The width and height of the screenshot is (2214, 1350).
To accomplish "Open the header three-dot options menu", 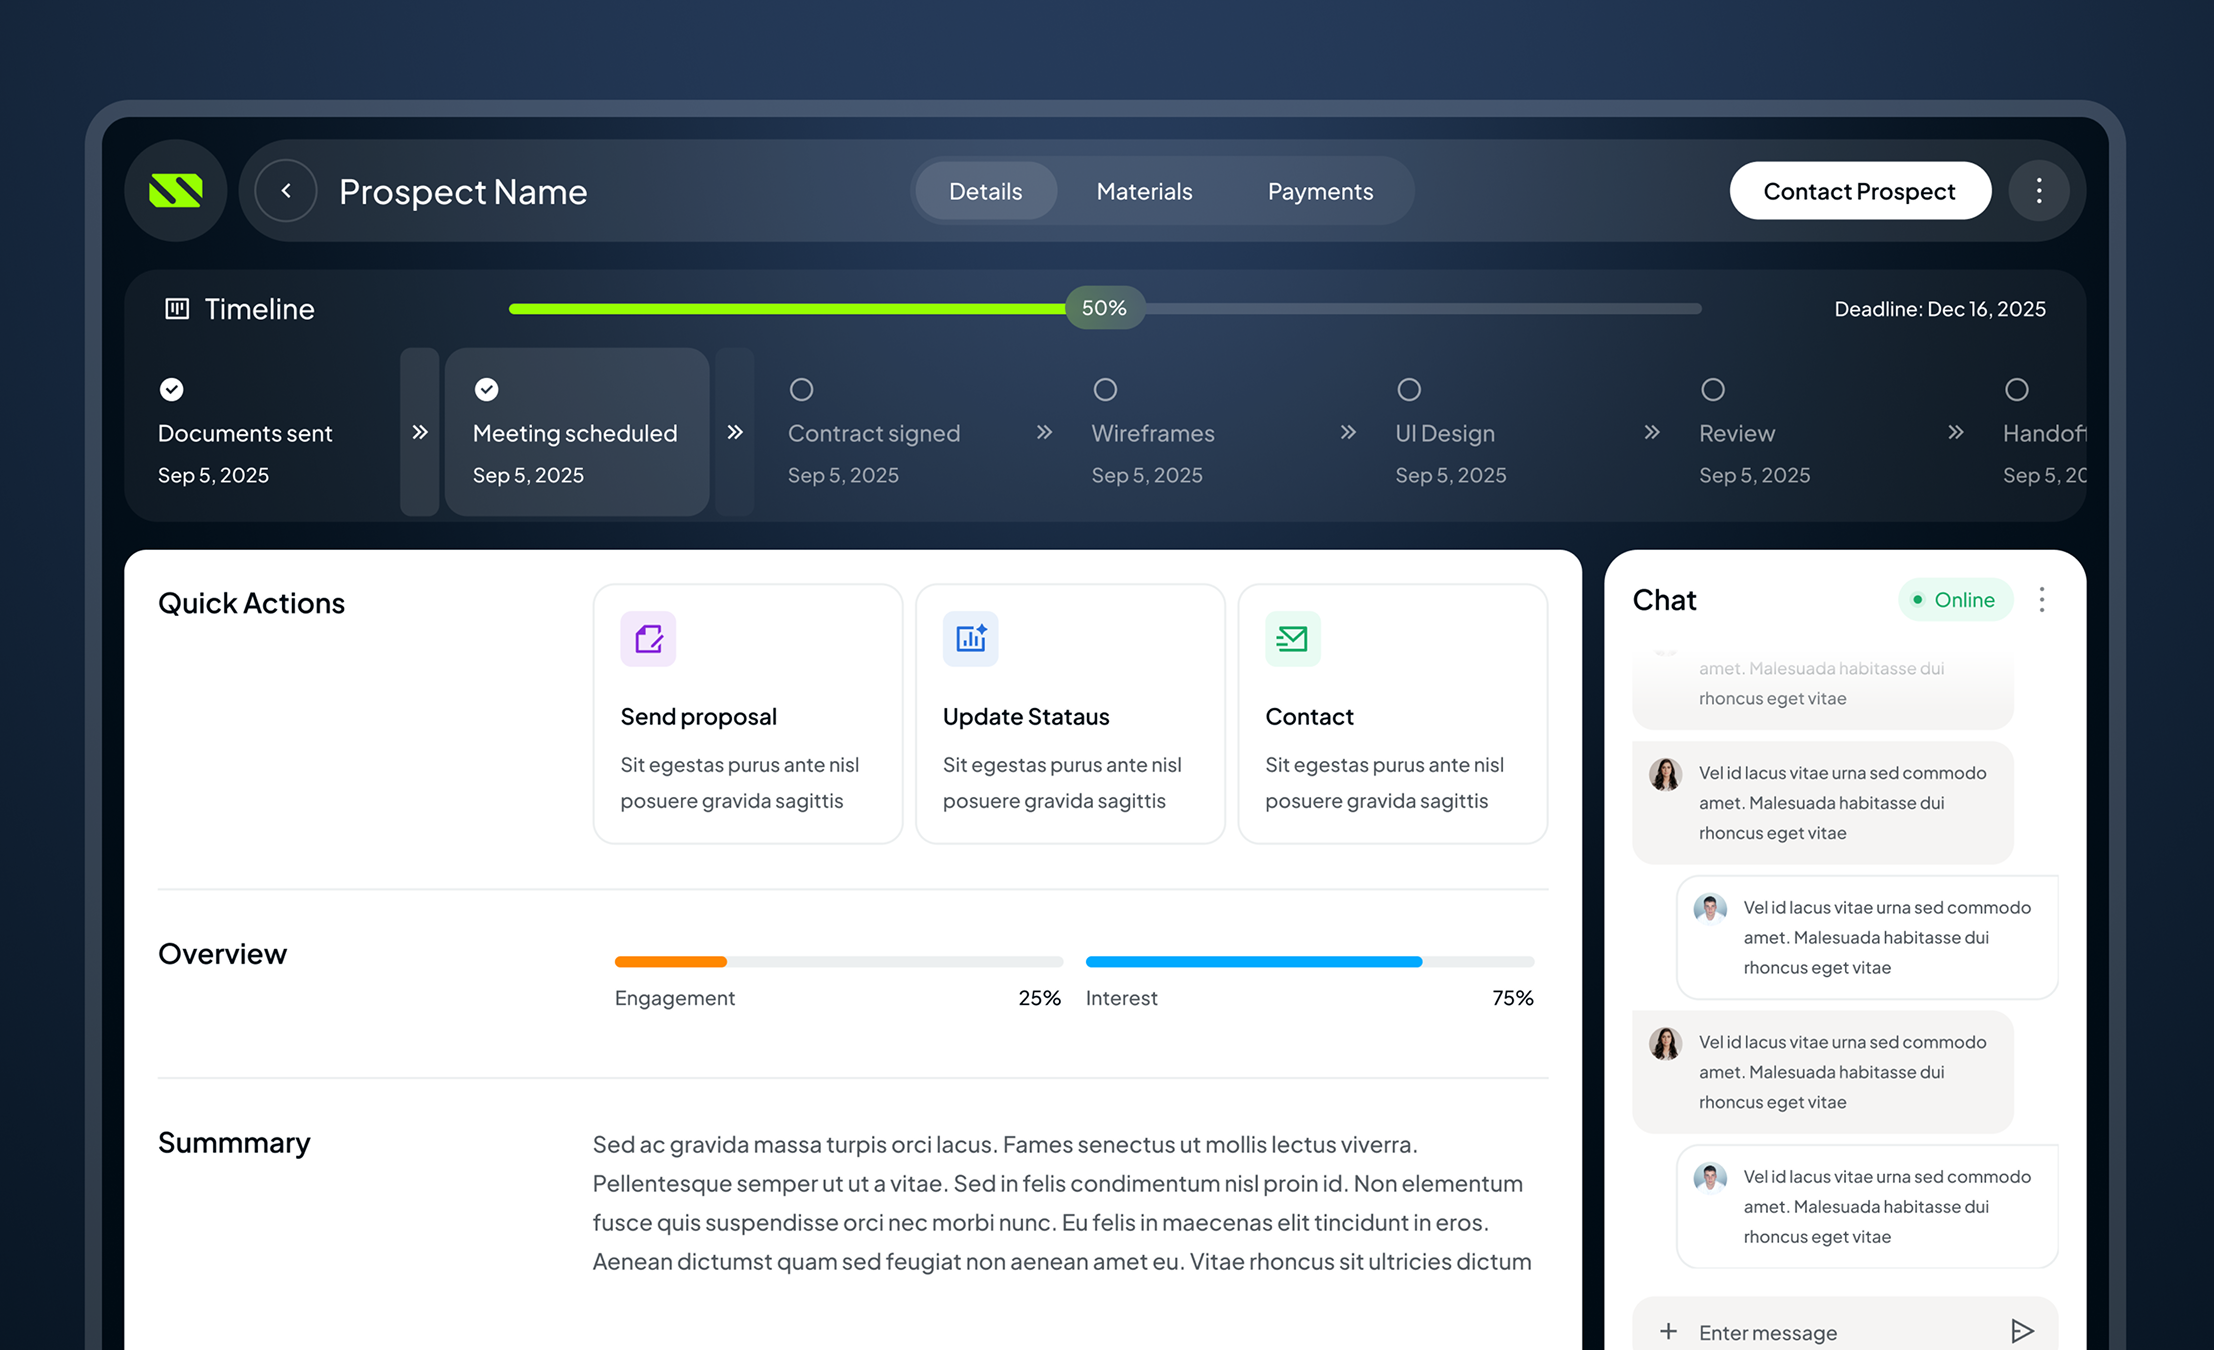I will (x=2039, y=190).
